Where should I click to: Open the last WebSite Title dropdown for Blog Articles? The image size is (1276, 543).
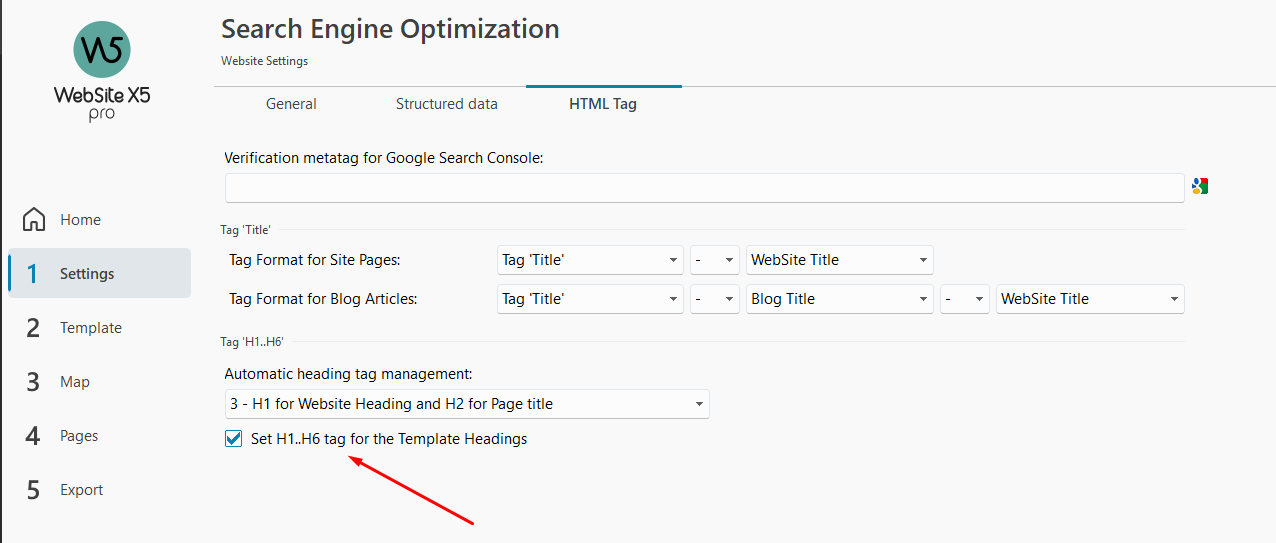1090,299
